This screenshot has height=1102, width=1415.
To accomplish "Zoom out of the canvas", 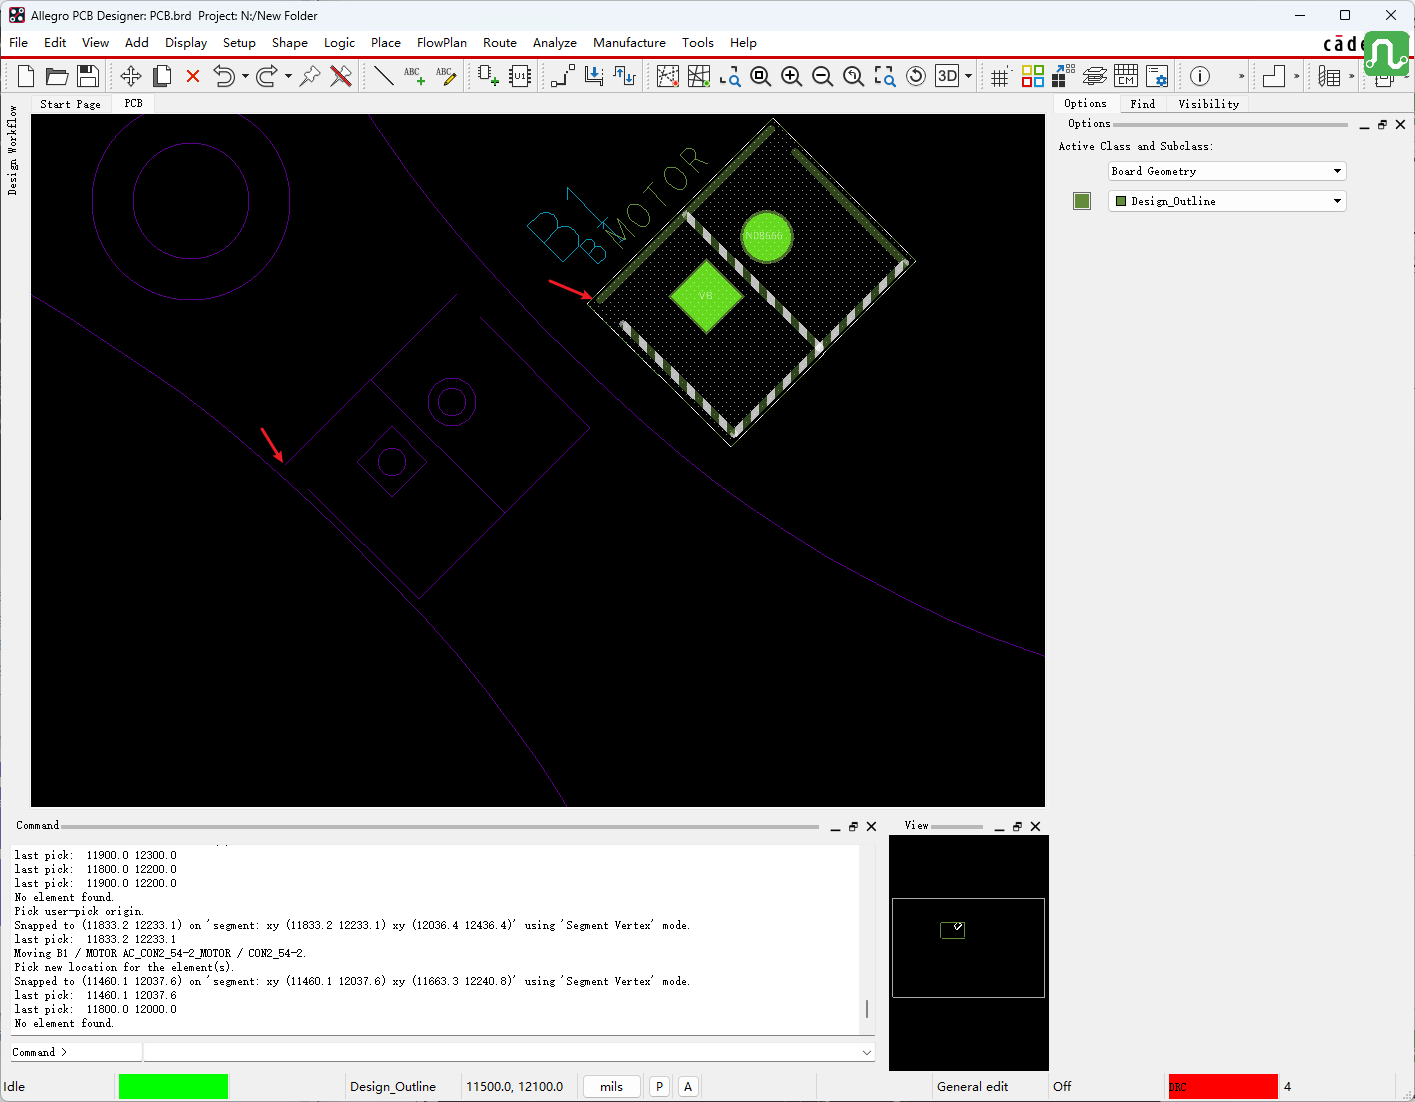I will [822, 76].
